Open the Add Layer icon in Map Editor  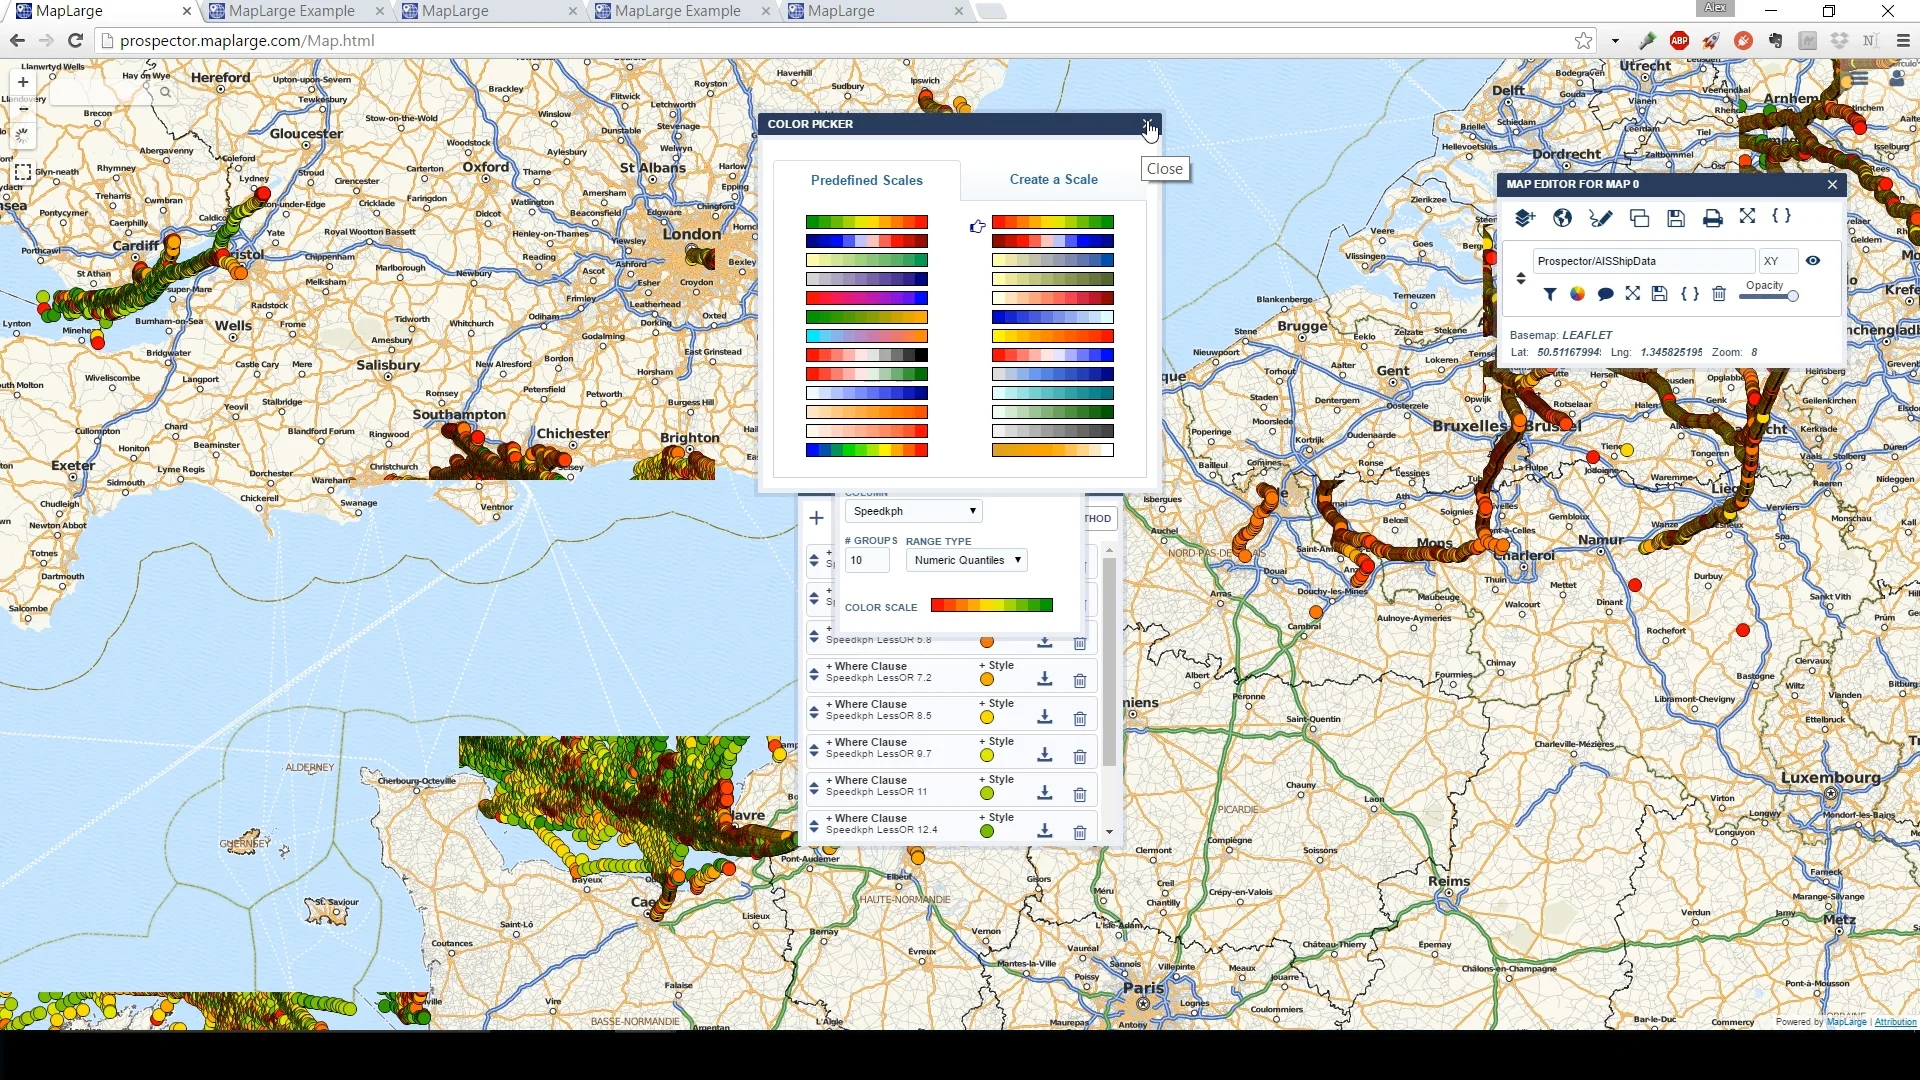click(x=1524, y=217)
